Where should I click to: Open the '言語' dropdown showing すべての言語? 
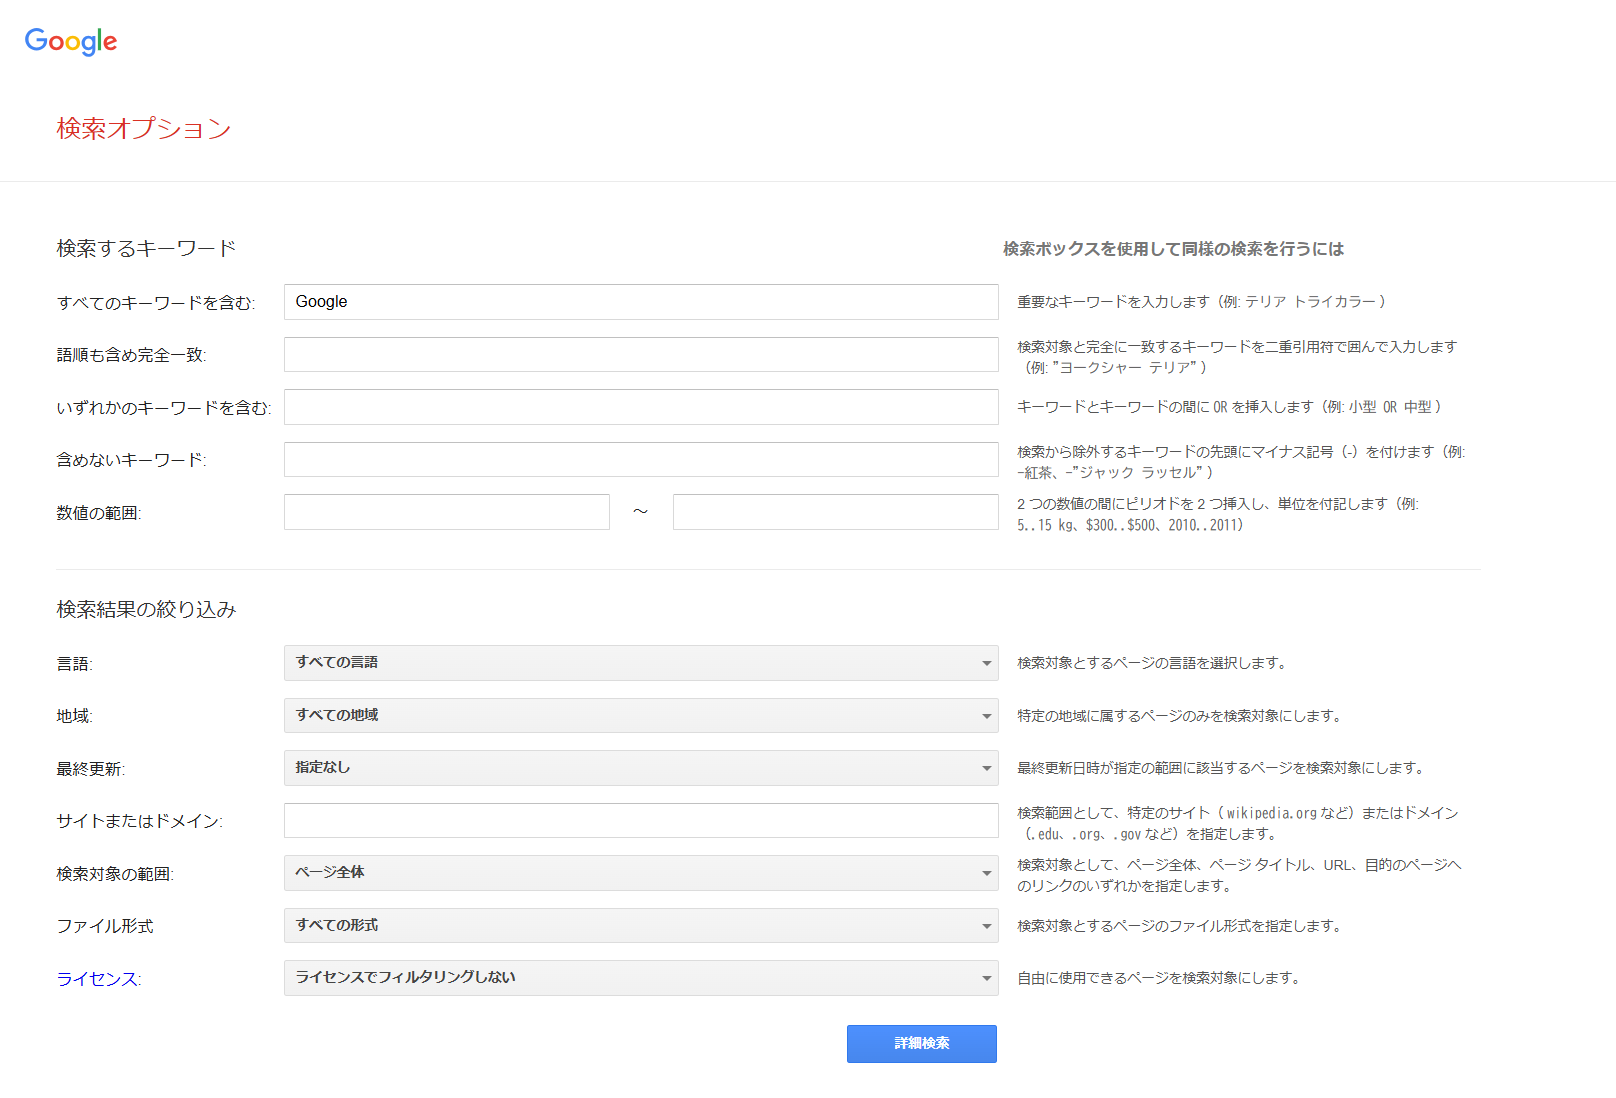click(641, 663)
